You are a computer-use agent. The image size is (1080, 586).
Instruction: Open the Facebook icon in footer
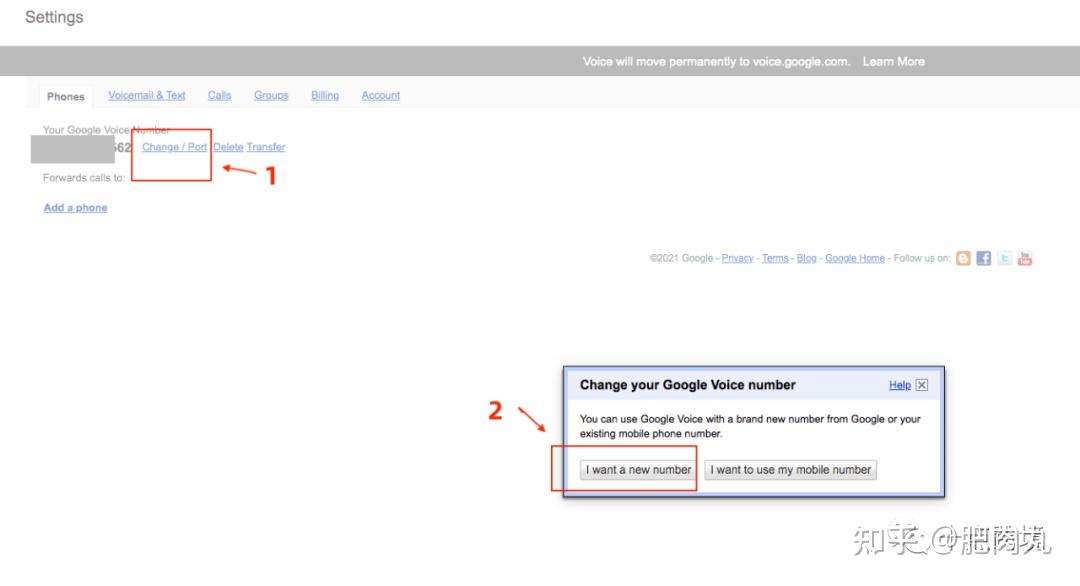[x=984, y=259]
